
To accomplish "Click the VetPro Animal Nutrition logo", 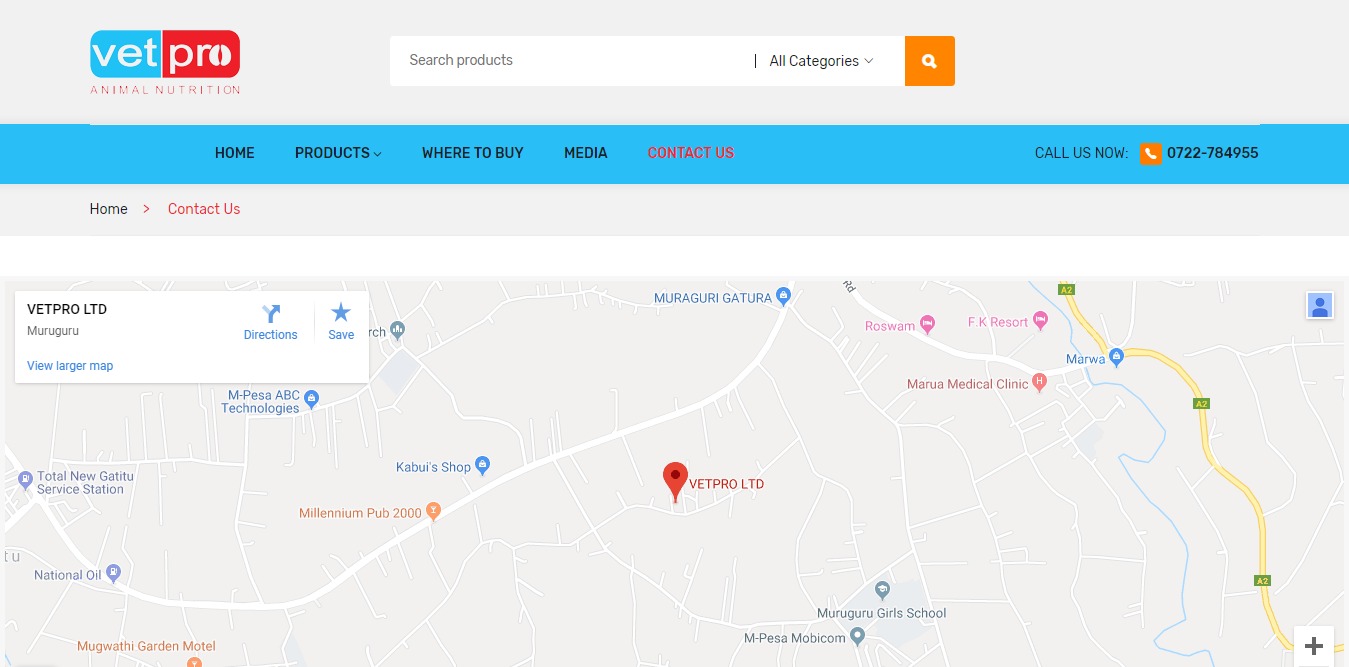I will click(x=164, y=61).
